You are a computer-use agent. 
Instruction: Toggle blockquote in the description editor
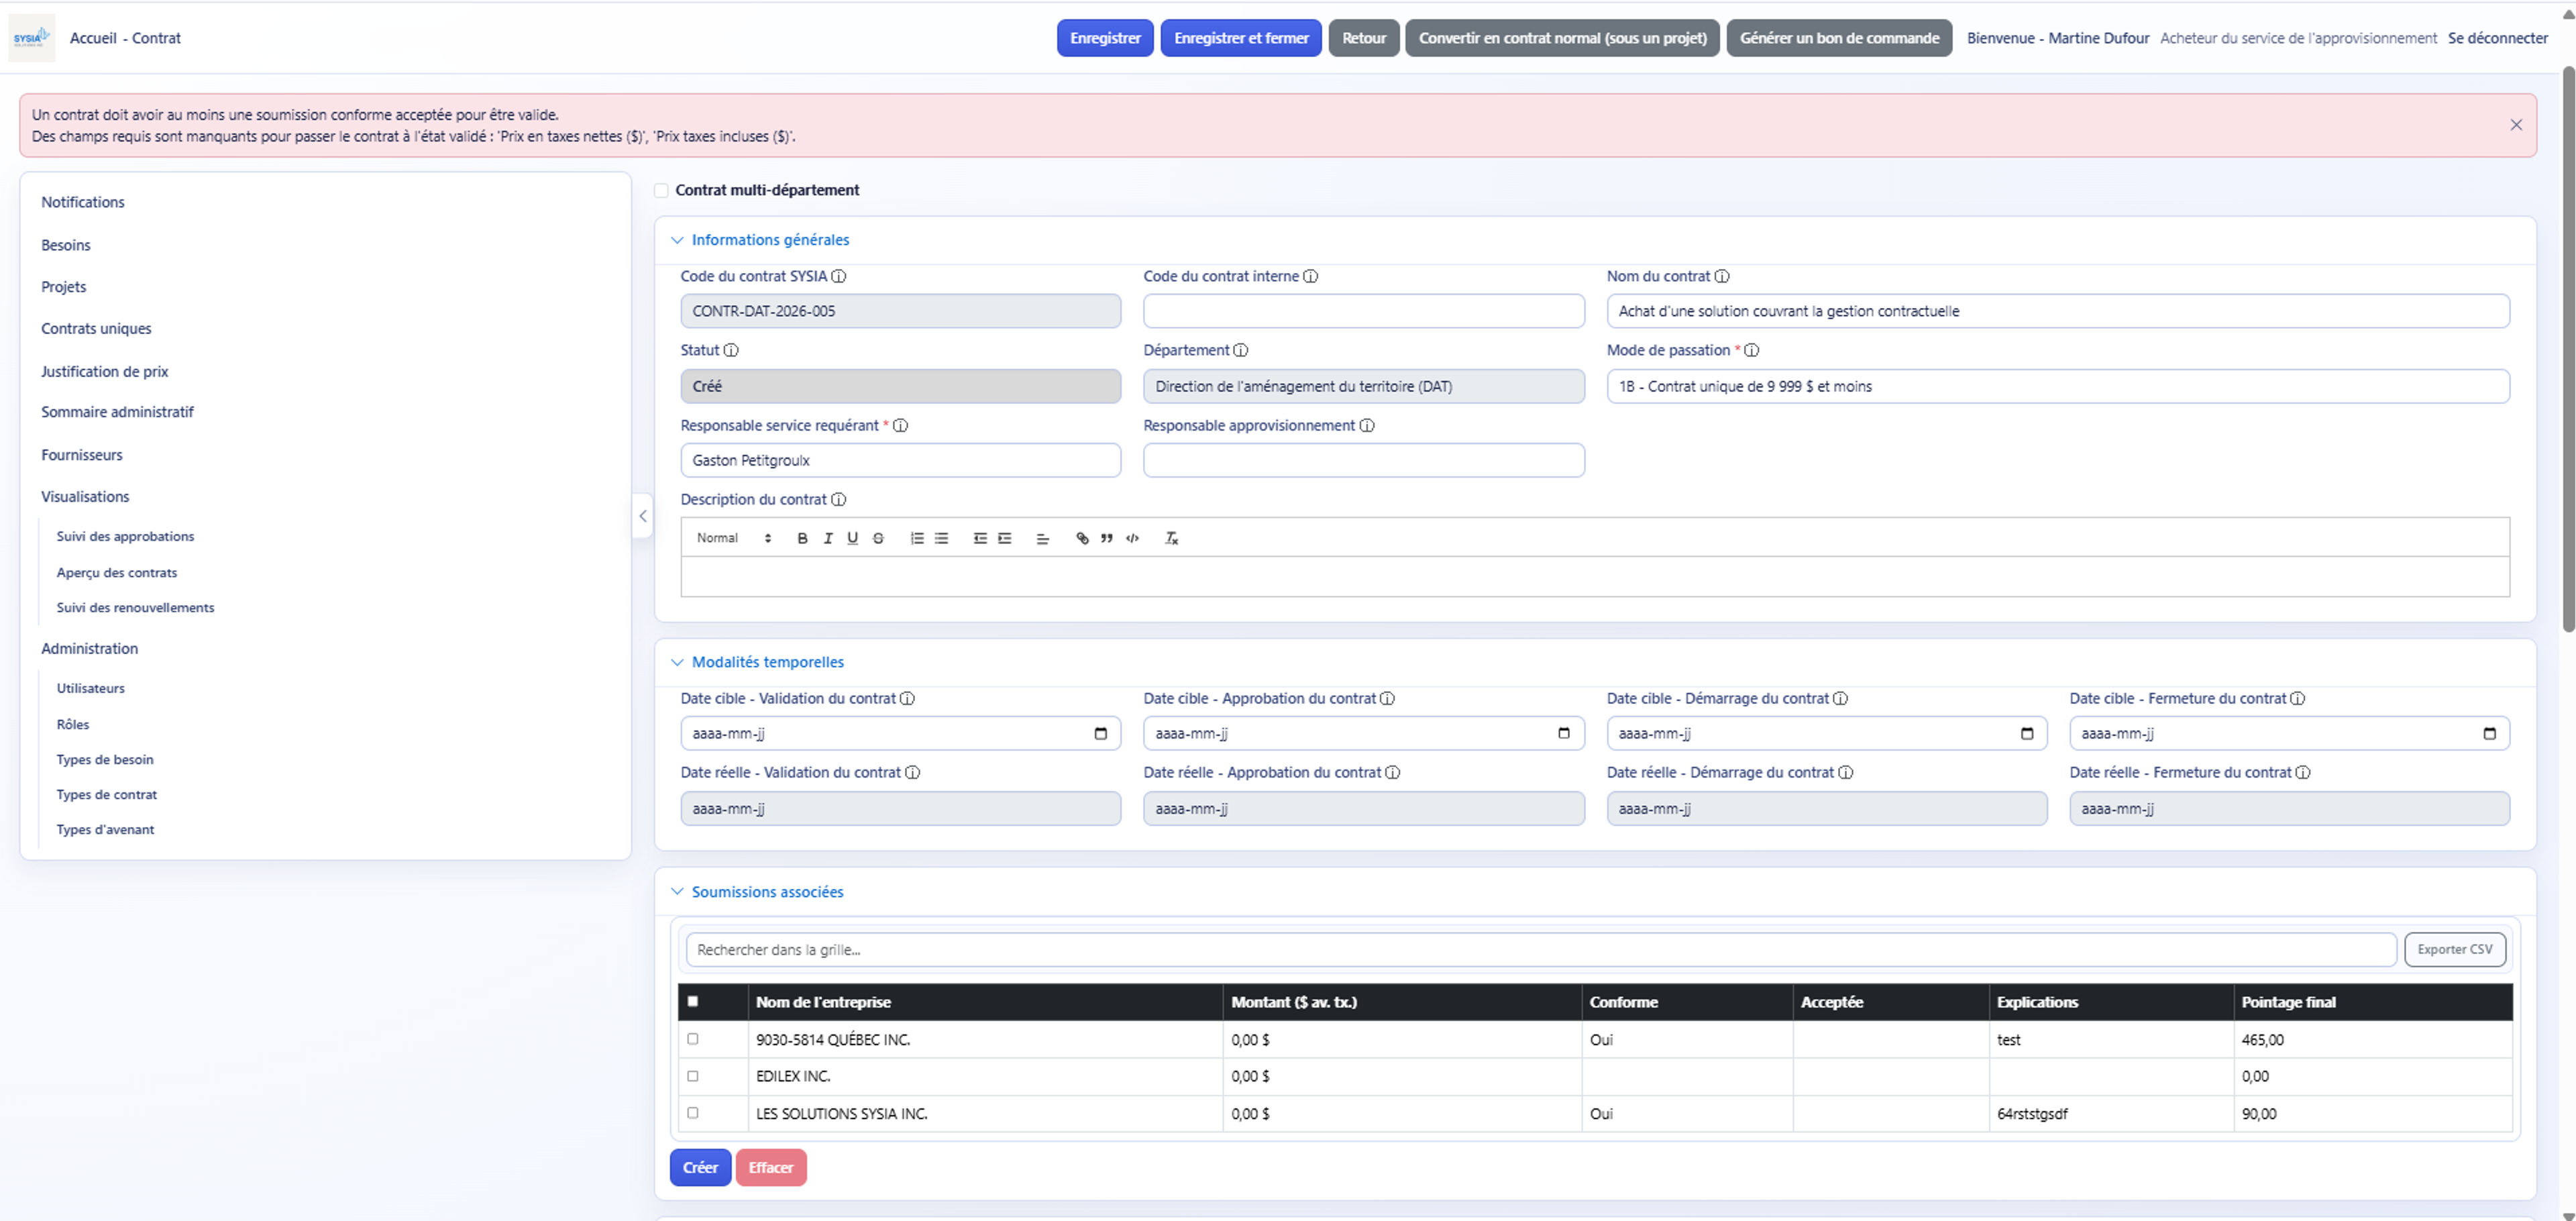1107,538
